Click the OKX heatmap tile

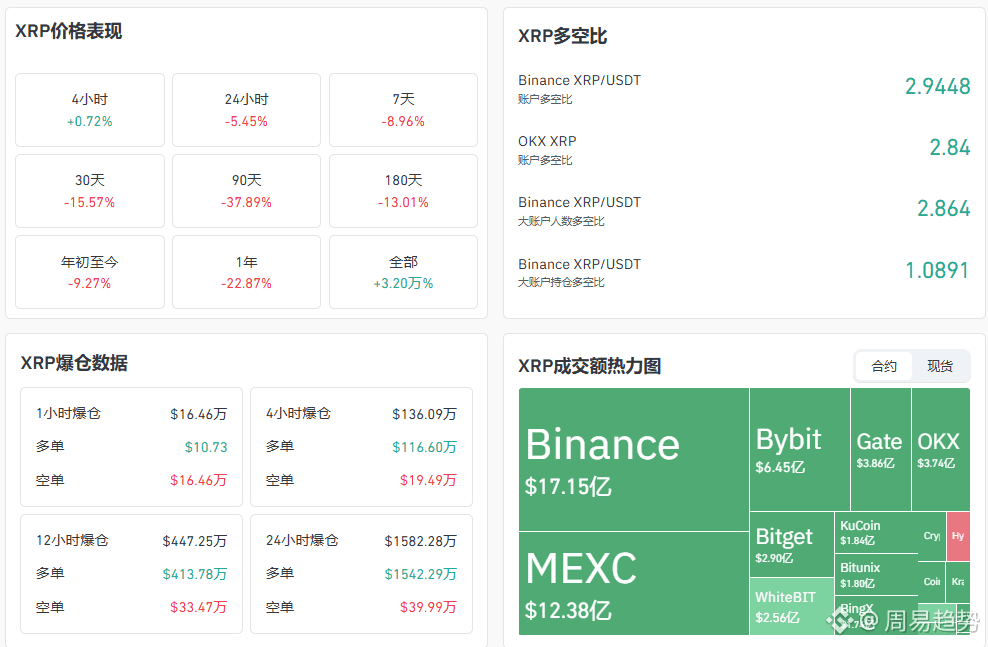[x=941, y=449]
